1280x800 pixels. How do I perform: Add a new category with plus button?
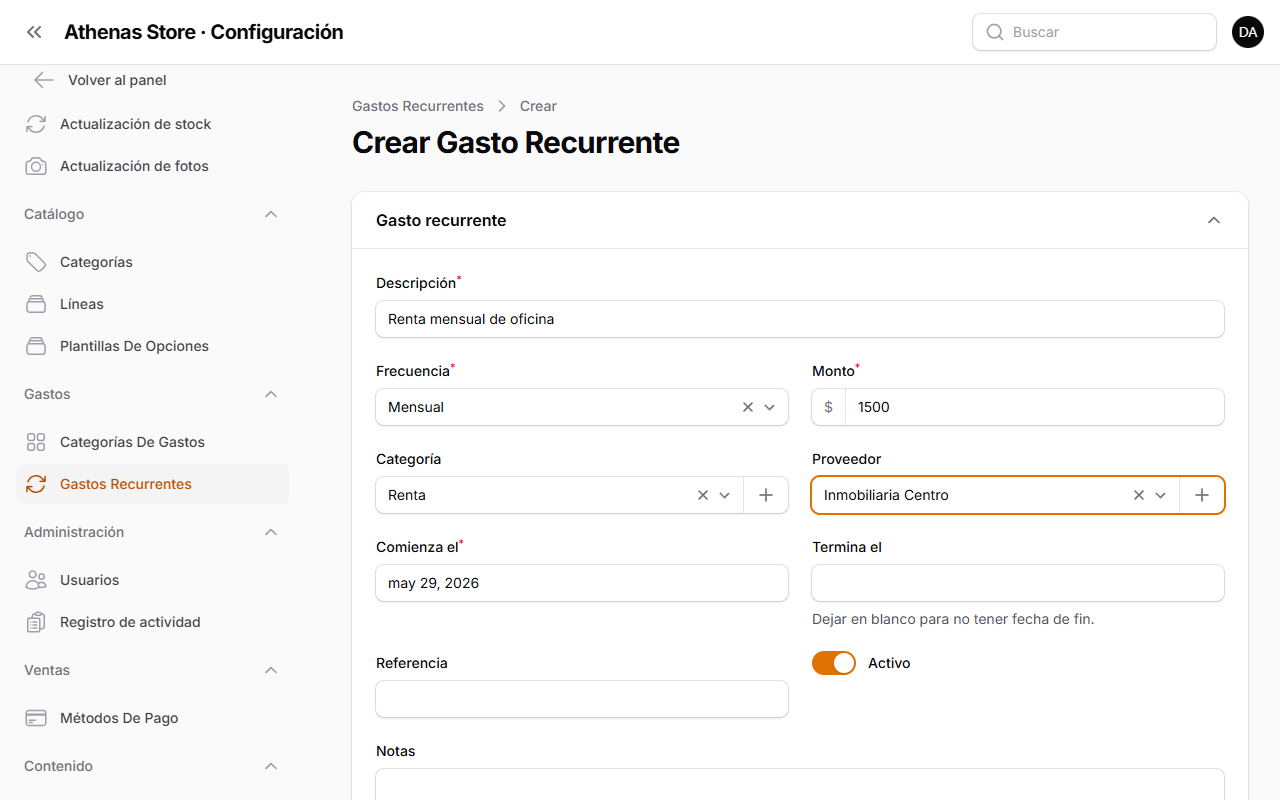pos(766,495)
